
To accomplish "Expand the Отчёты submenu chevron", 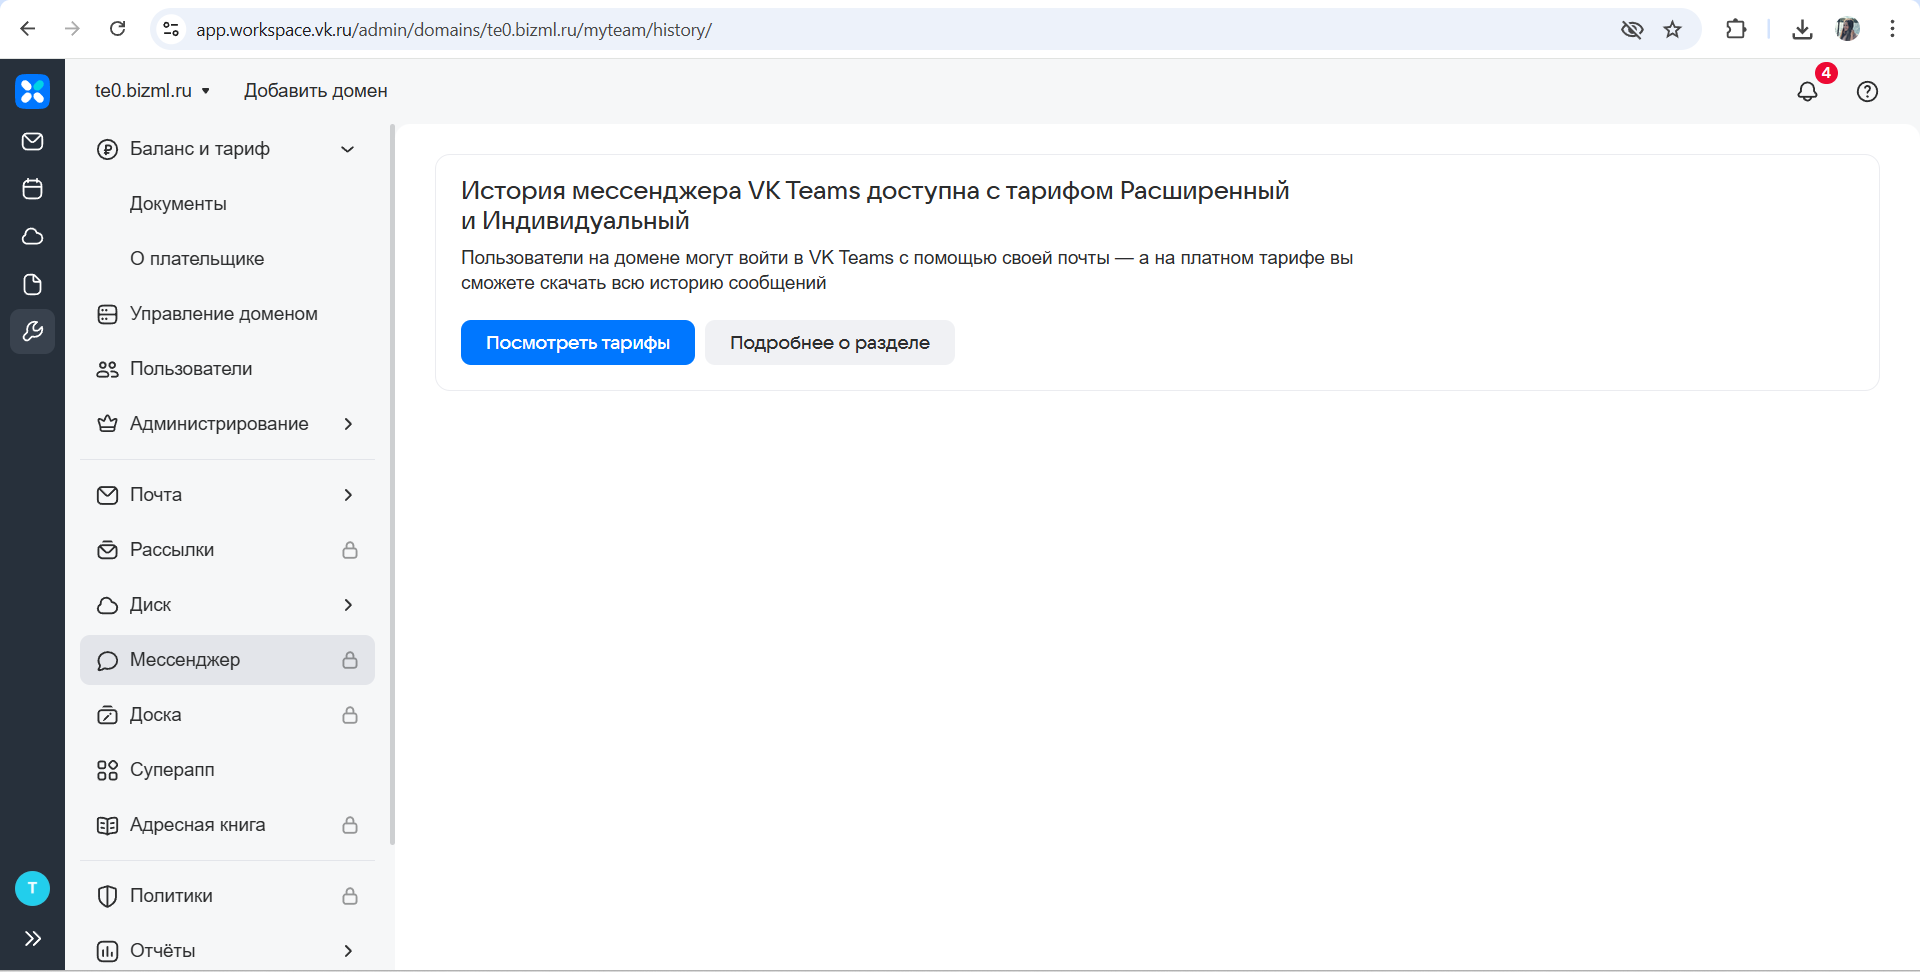I will [348, 951].
